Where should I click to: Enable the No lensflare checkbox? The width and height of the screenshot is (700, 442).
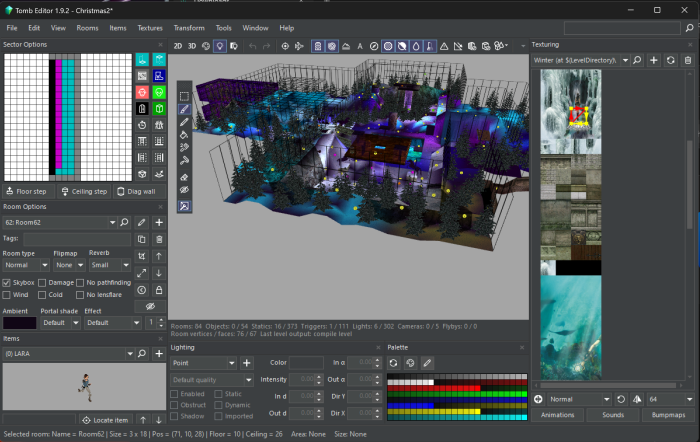80,295
